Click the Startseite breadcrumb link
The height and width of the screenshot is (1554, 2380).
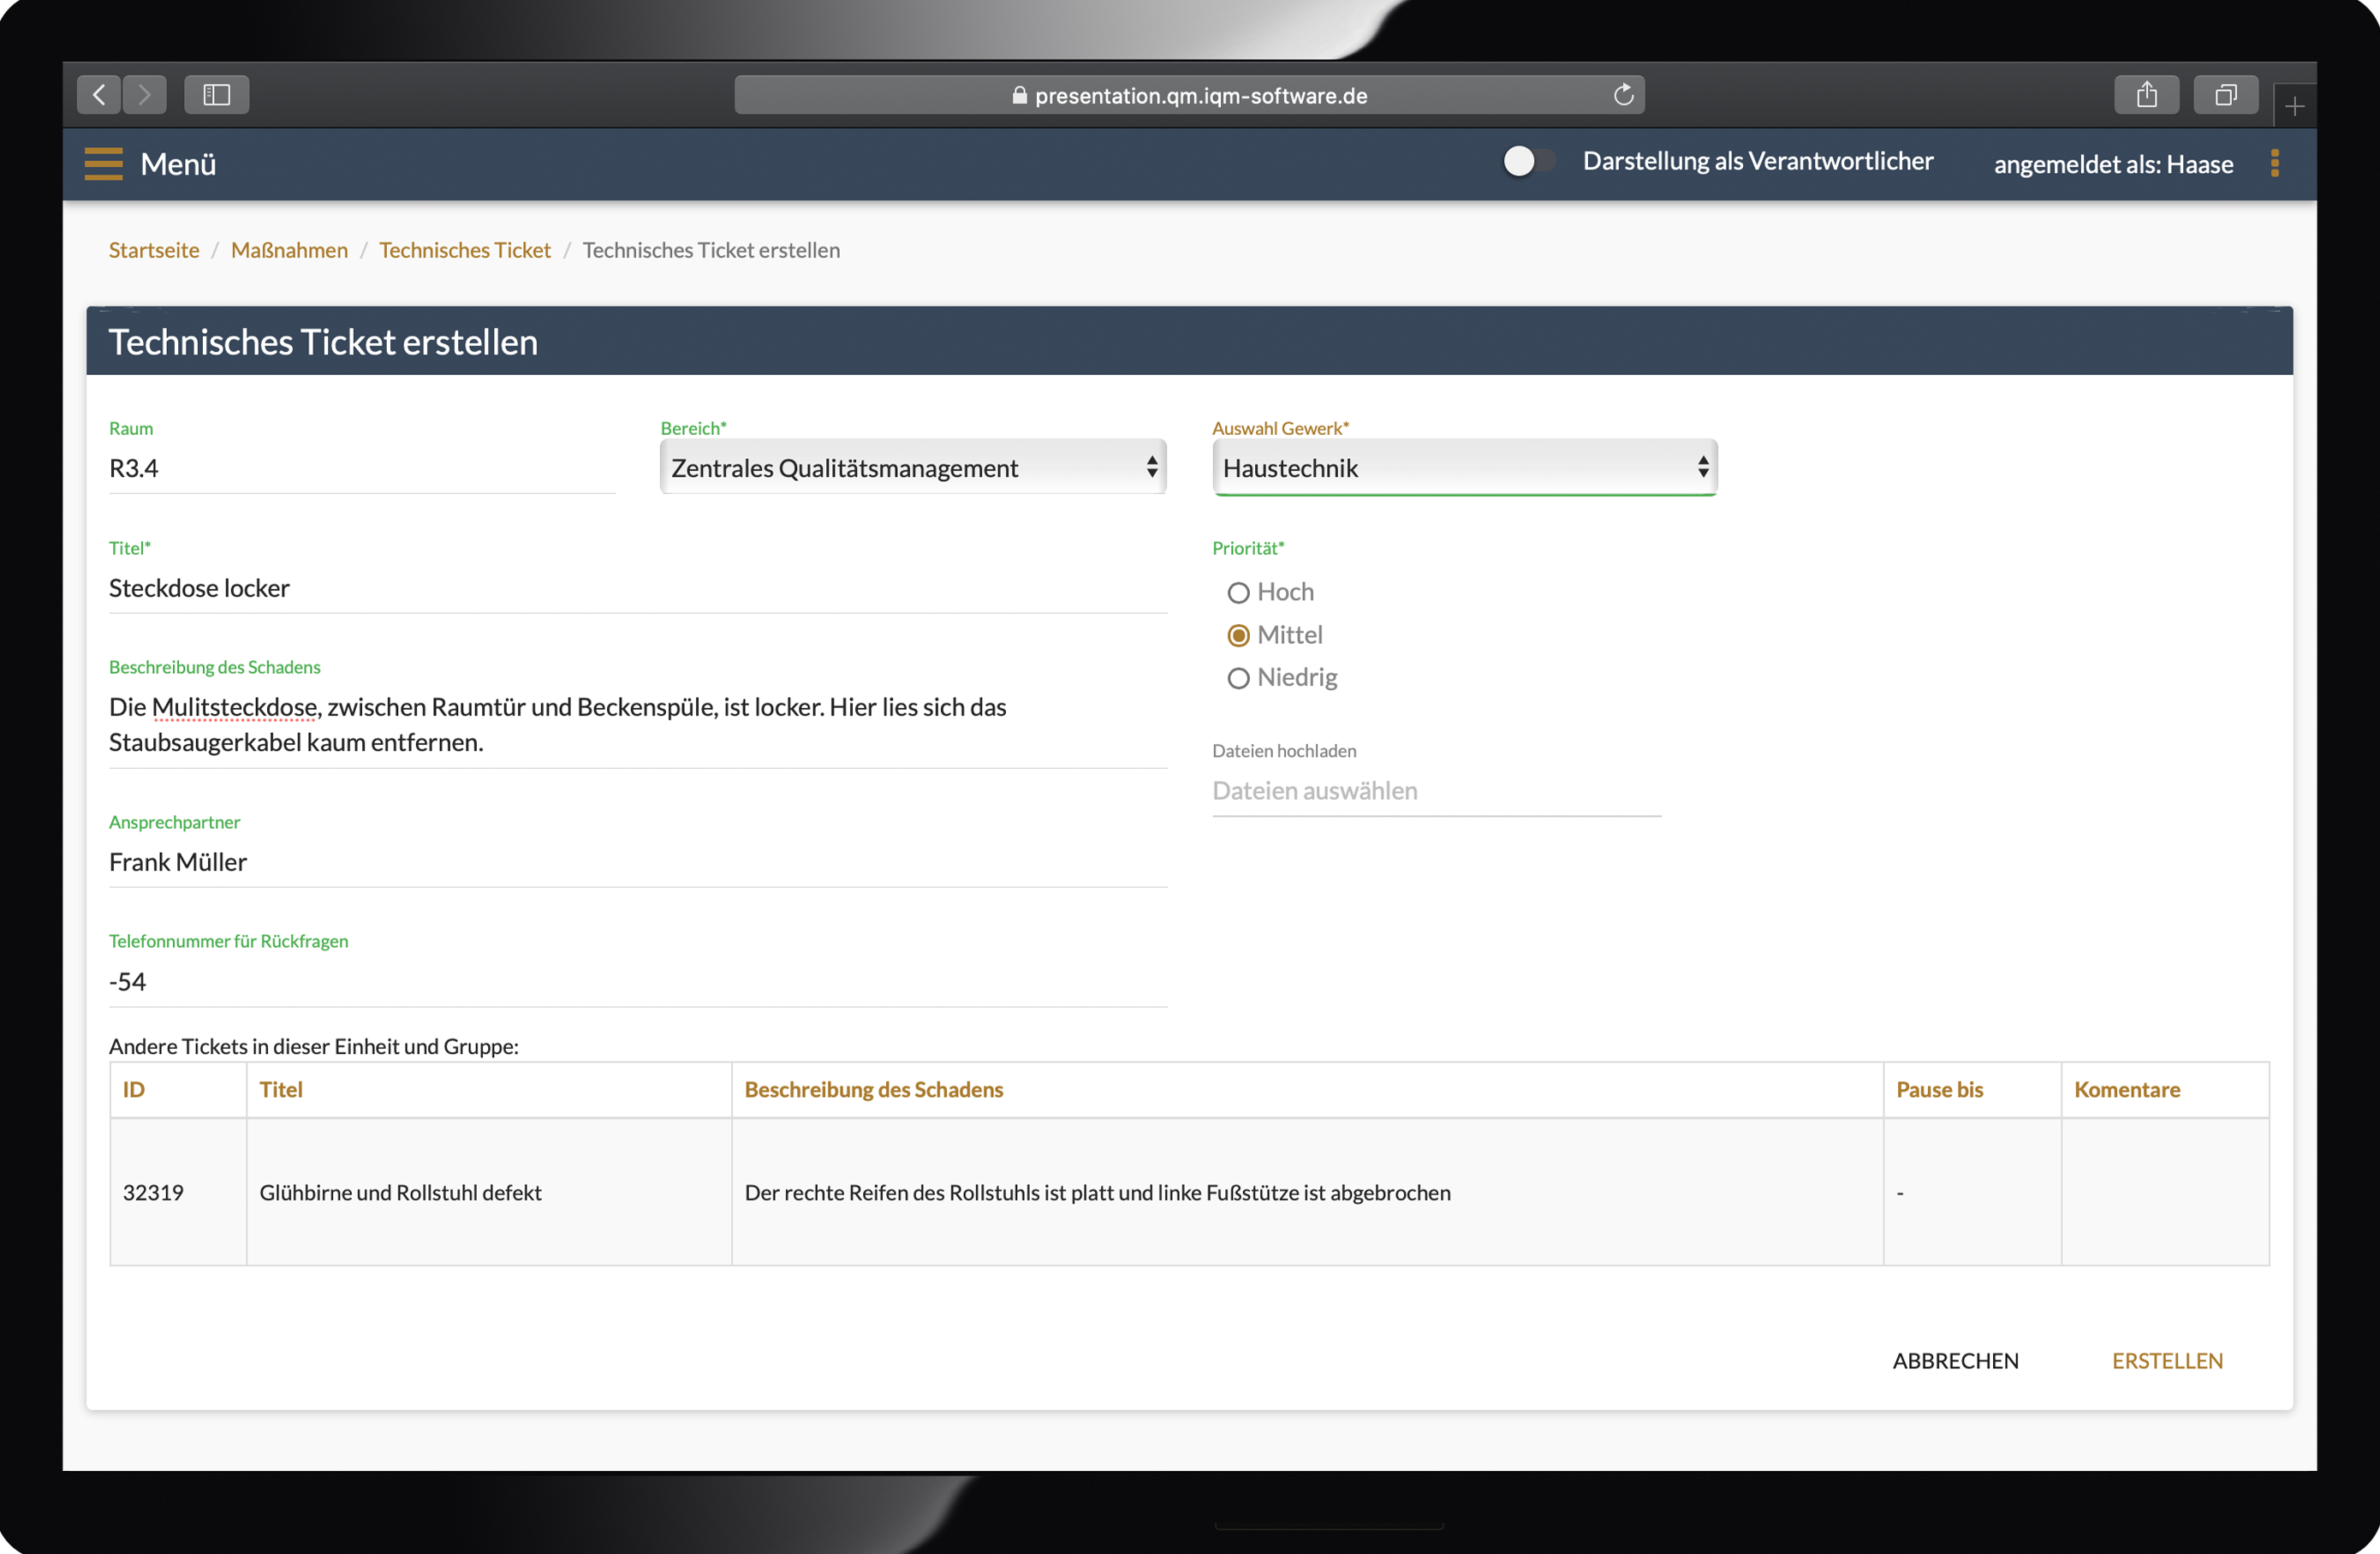[x=154, y=250]
